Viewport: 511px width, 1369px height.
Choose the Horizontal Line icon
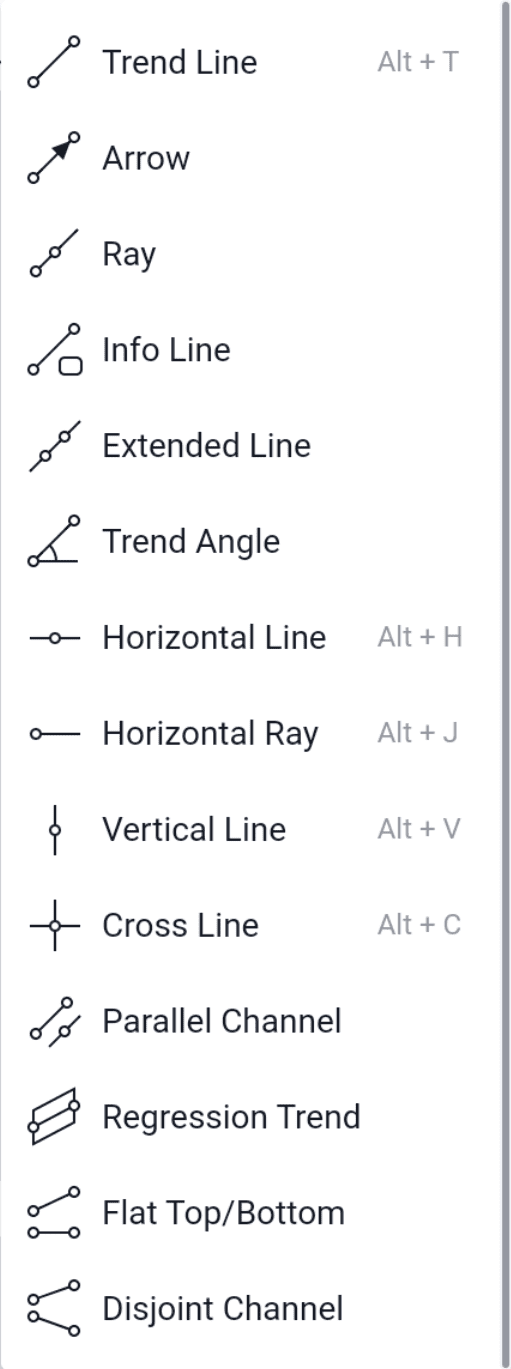click(54, 638)
